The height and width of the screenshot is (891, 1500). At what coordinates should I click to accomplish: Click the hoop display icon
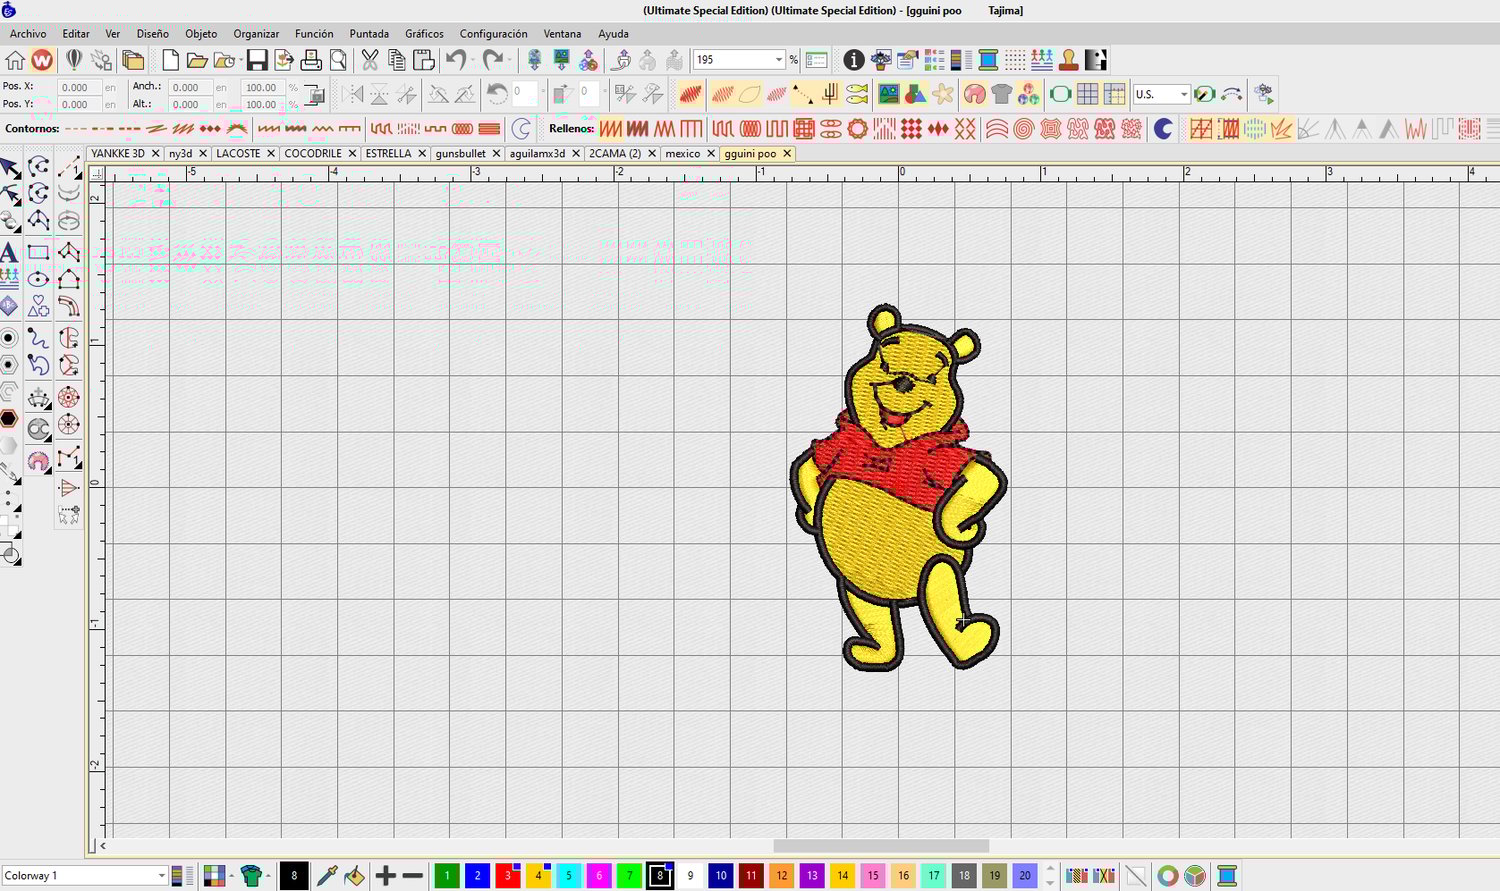coord(1060,94)
